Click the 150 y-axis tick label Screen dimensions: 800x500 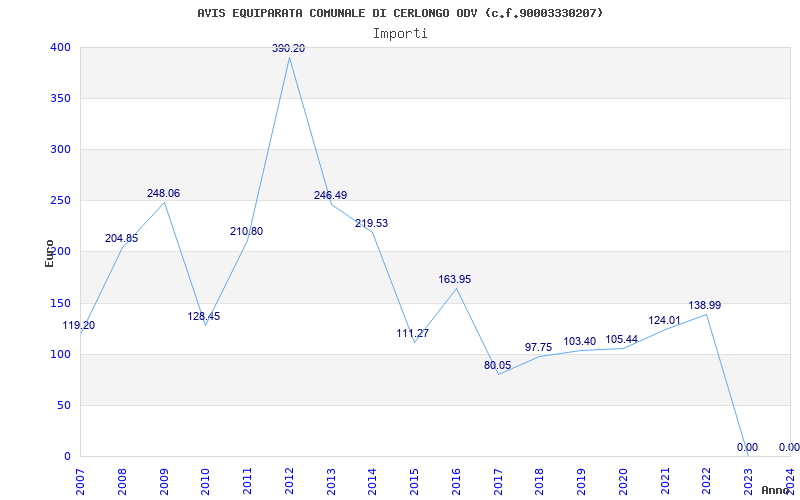point(60,304)
